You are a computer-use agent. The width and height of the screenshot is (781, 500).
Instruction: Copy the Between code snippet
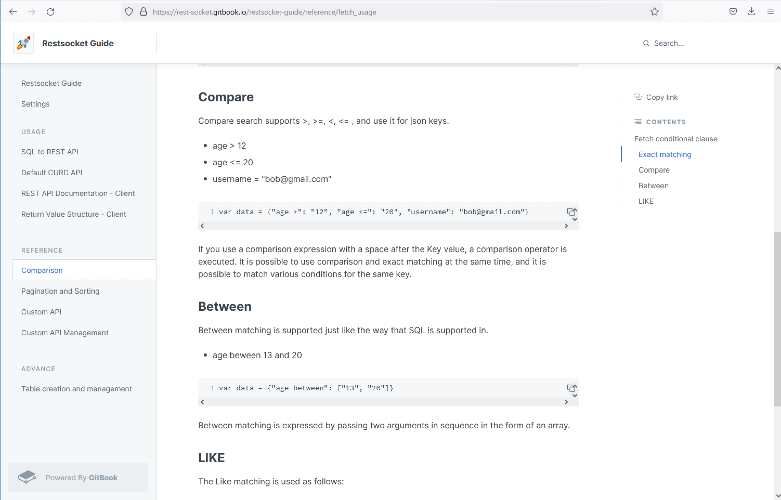pos(572,386)
